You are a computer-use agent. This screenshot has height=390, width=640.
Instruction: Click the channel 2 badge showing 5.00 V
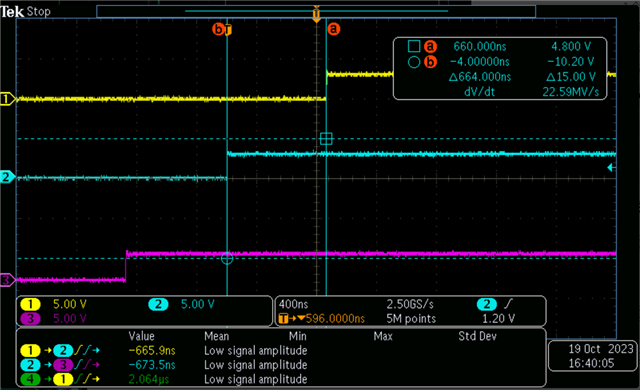click(158, 304)
